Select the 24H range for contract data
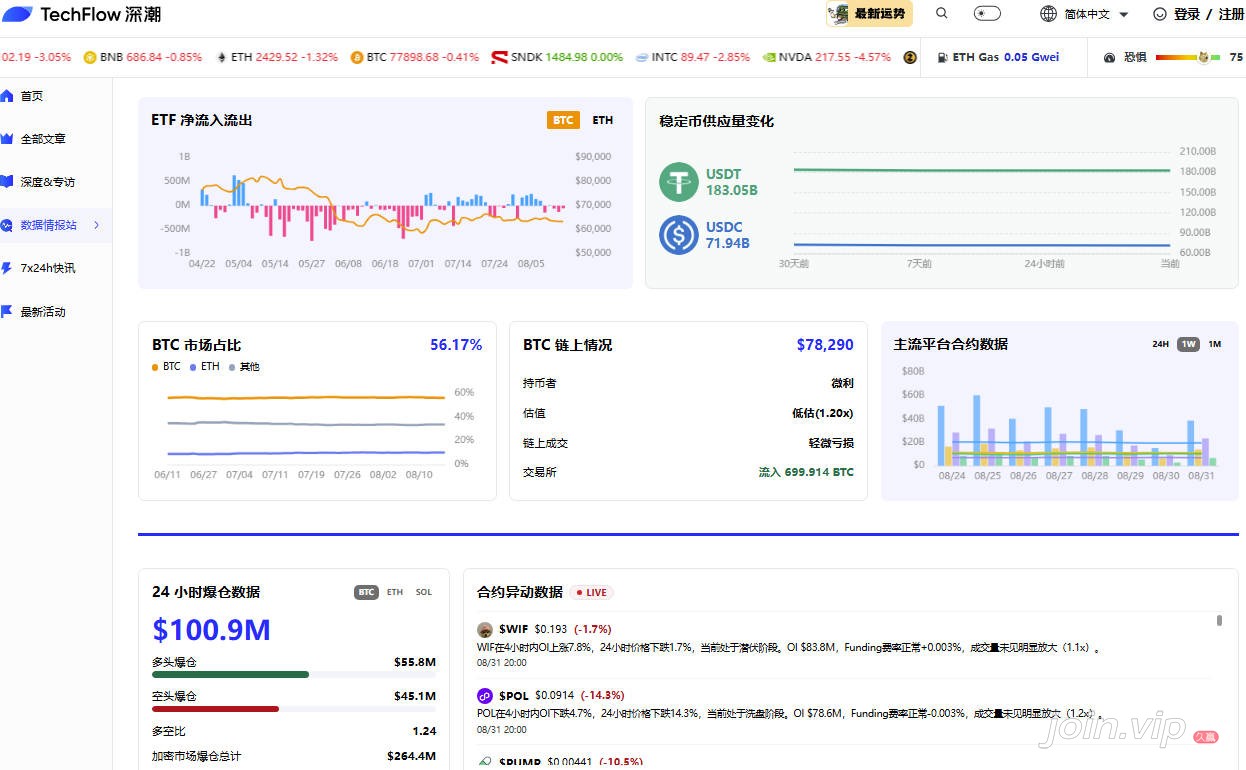The width and height of the screenshot is (1246, 770). (x=1160, y=344)
